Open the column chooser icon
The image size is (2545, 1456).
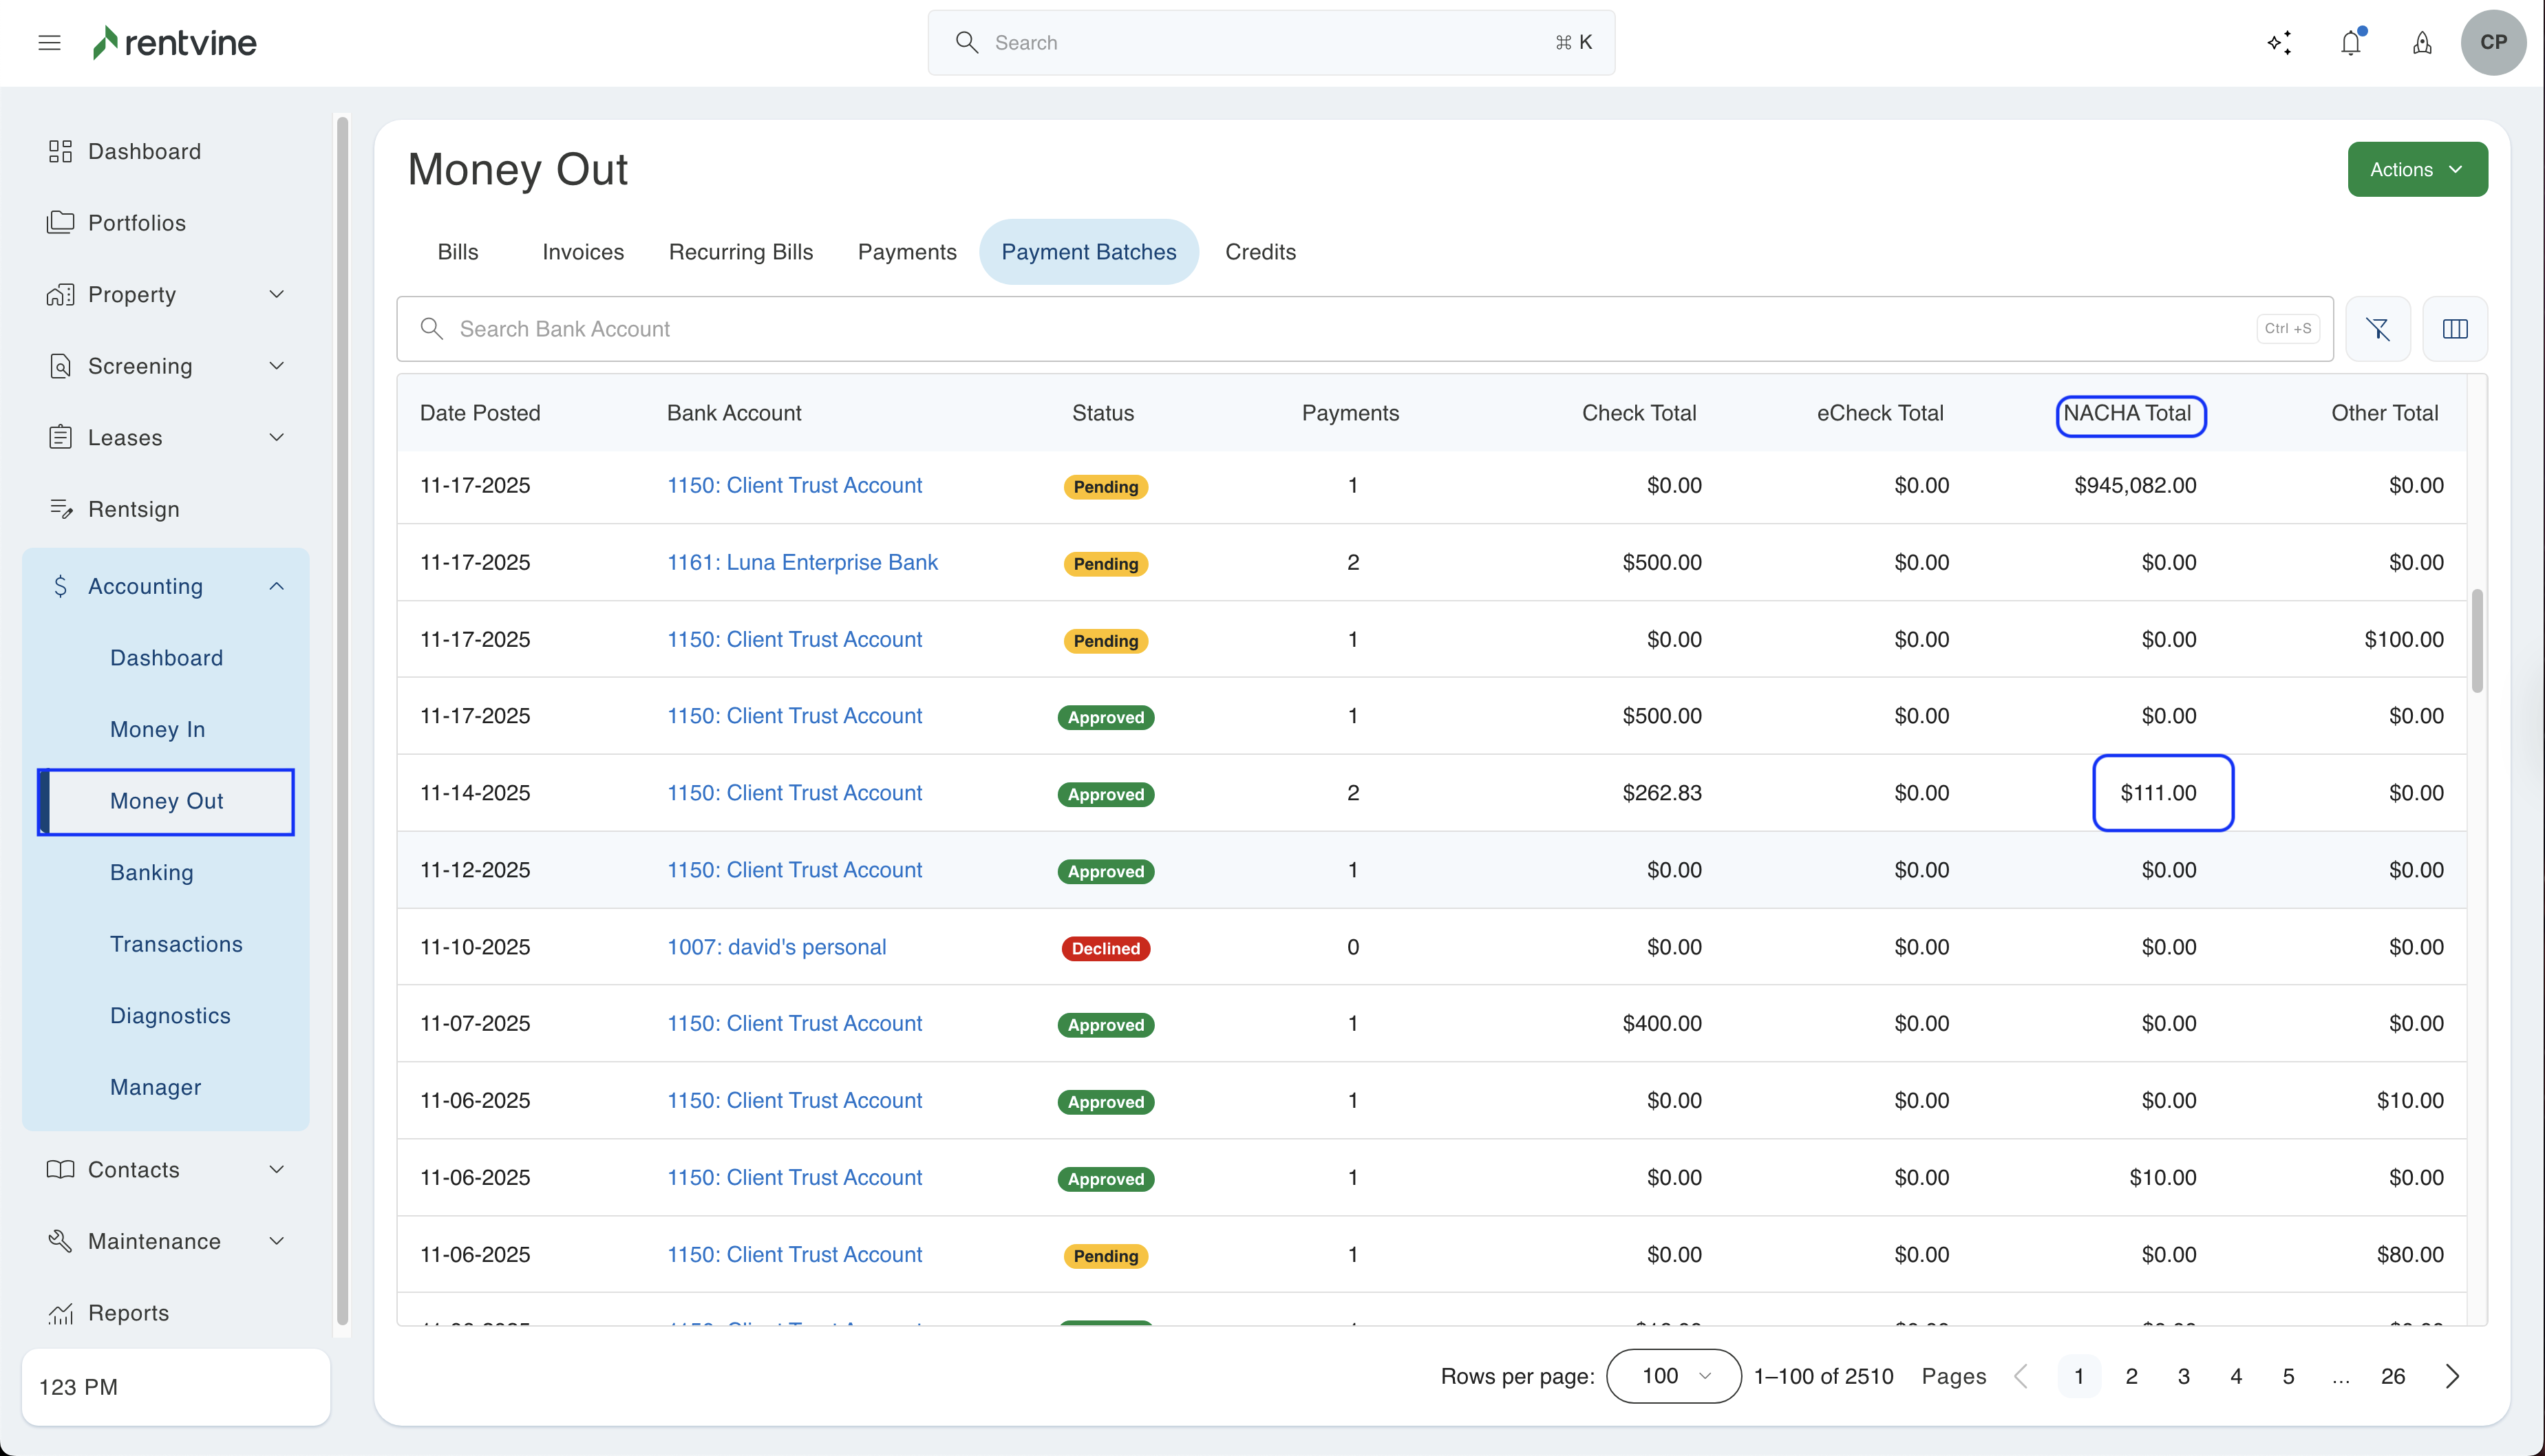2455,329
